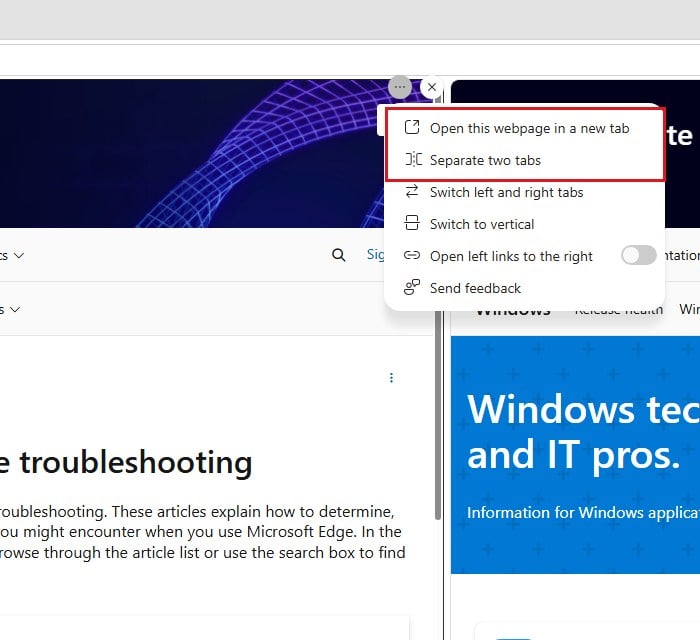700x640 pixels.
Task: Click Information for Windows applications text
Action: pyautogui.click(x=583, y=513)
